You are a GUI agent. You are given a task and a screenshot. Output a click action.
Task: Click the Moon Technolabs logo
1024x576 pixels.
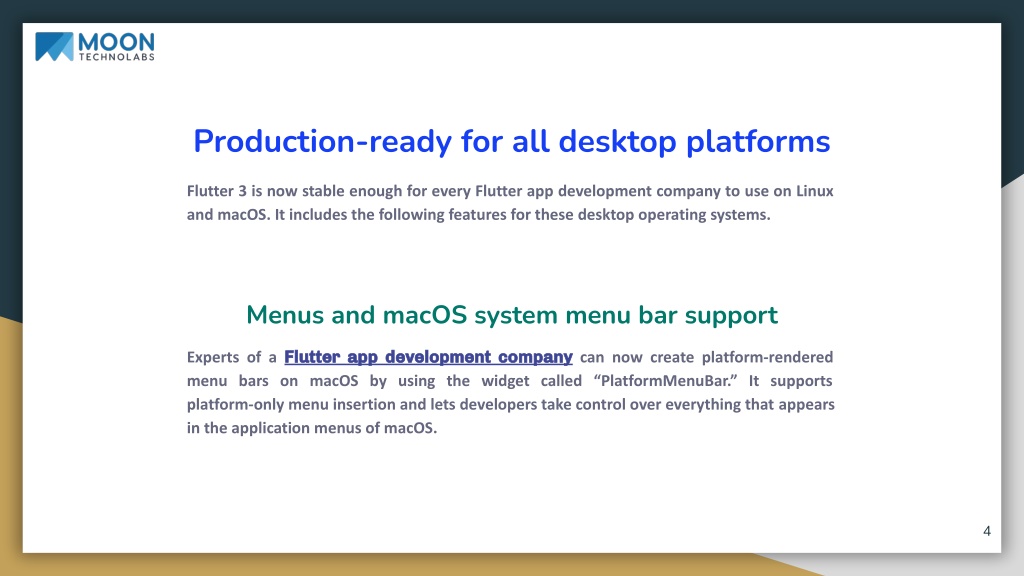[x=95, y=47]
